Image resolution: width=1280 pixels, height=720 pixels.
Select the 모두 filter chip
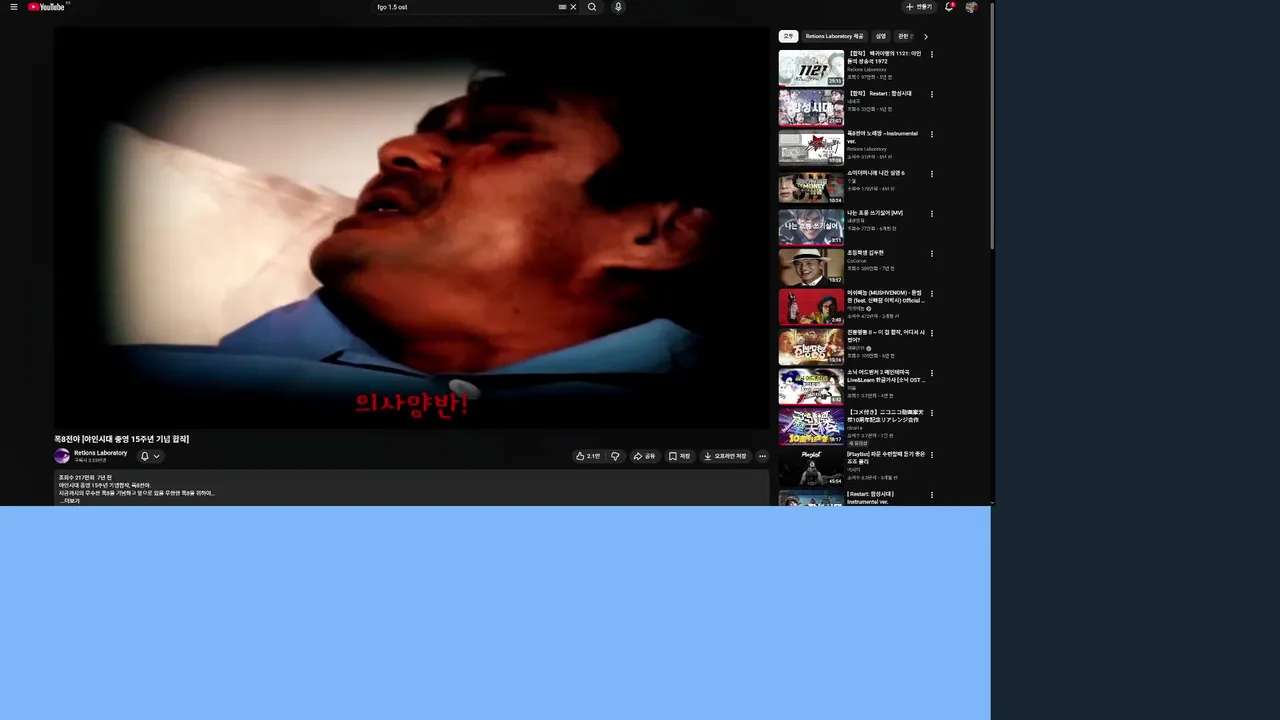pos(788,36)
